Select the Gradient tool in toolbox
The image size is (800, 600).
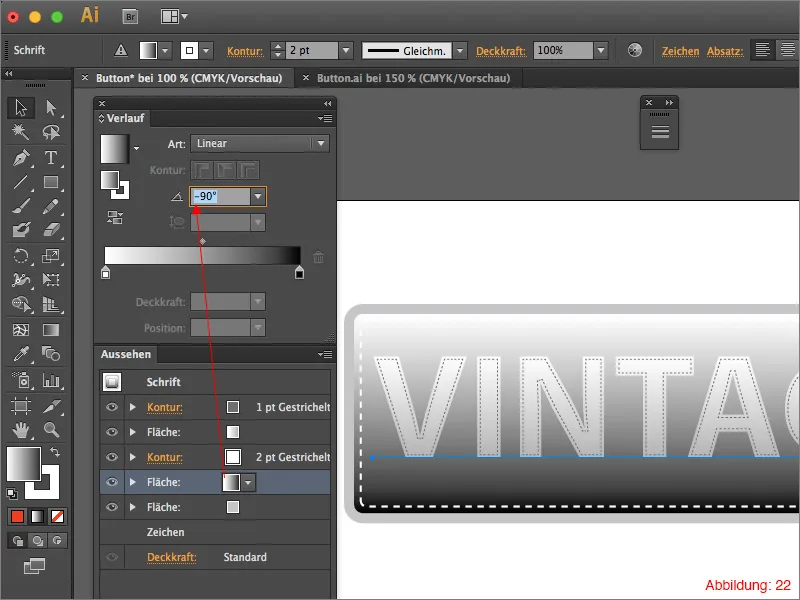click(51, 330)
